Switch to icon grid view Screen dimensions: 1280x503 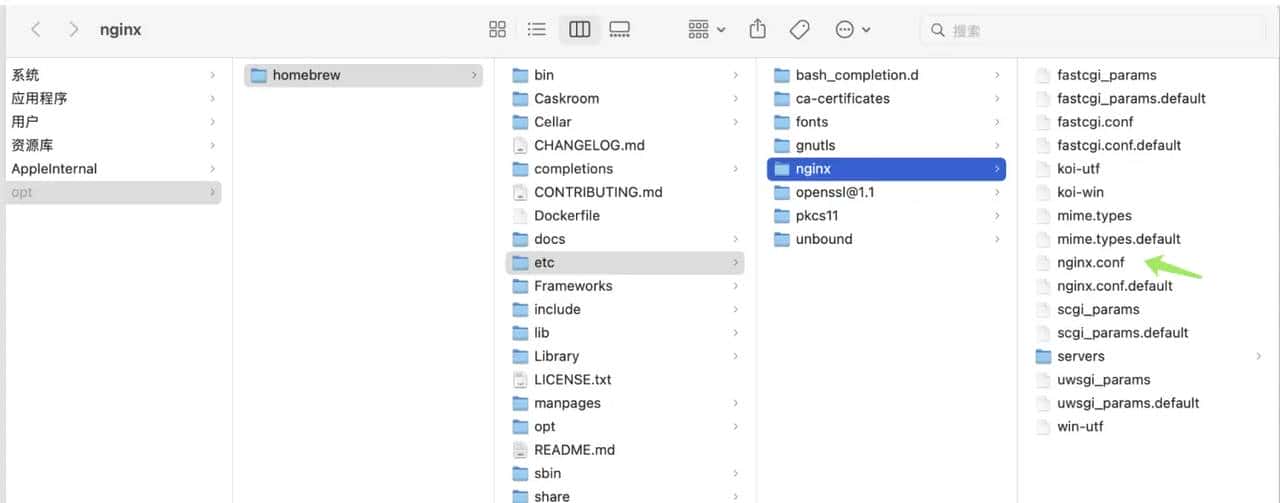coord(497,30)
